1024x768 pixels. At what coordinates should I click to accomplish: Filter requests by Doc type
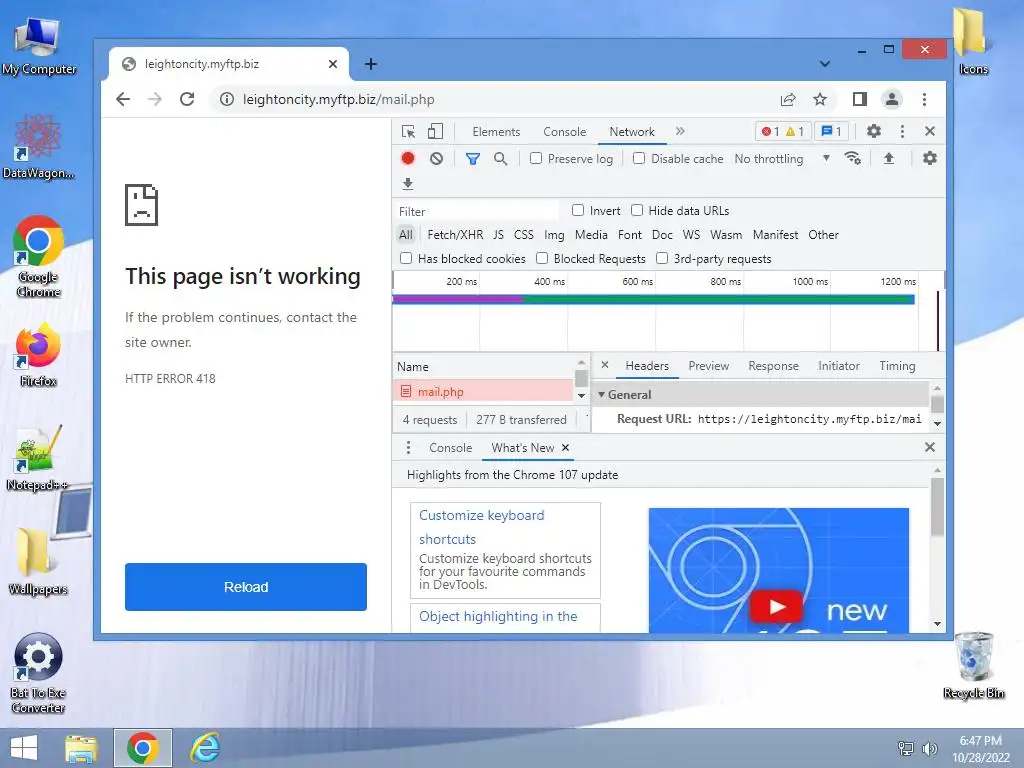coord(662,234)
